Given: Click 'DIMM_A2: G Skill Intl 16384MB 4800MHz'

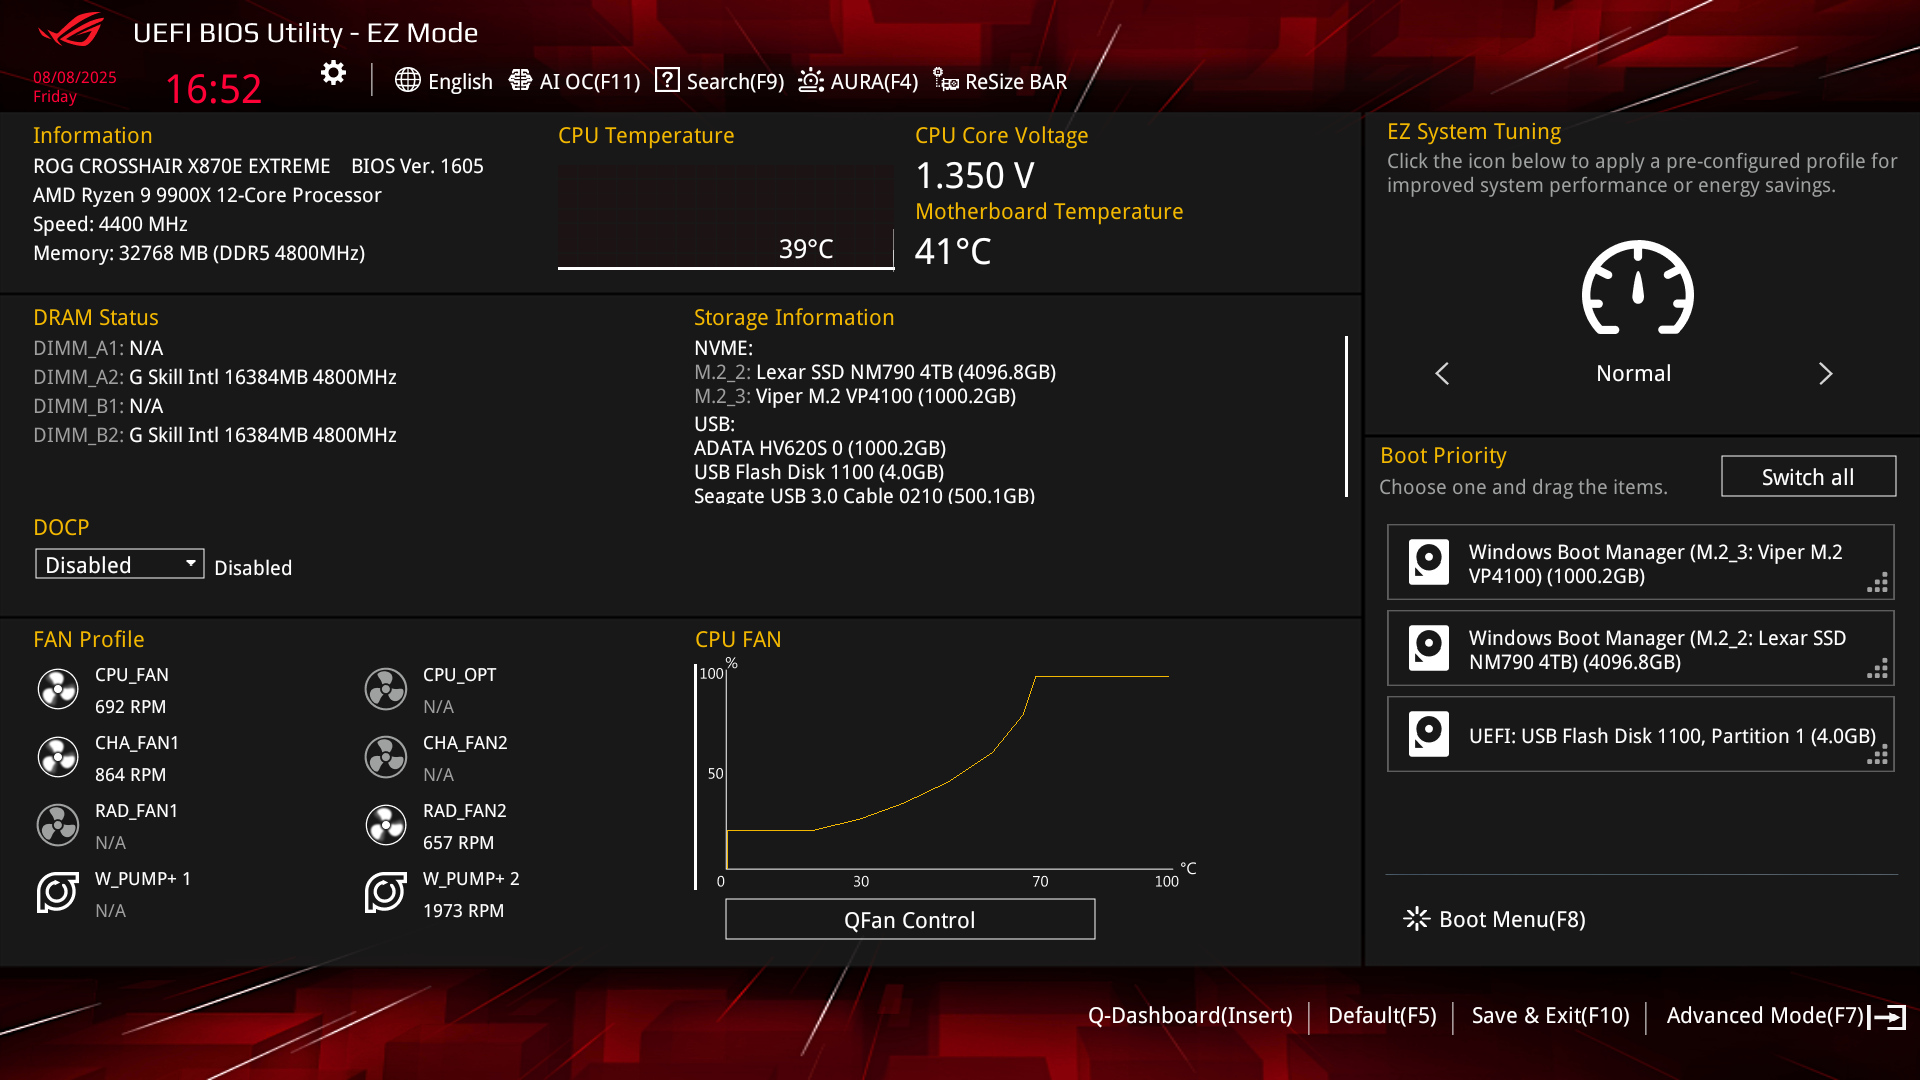Looking at the screenshot, I should pos(215,377).
